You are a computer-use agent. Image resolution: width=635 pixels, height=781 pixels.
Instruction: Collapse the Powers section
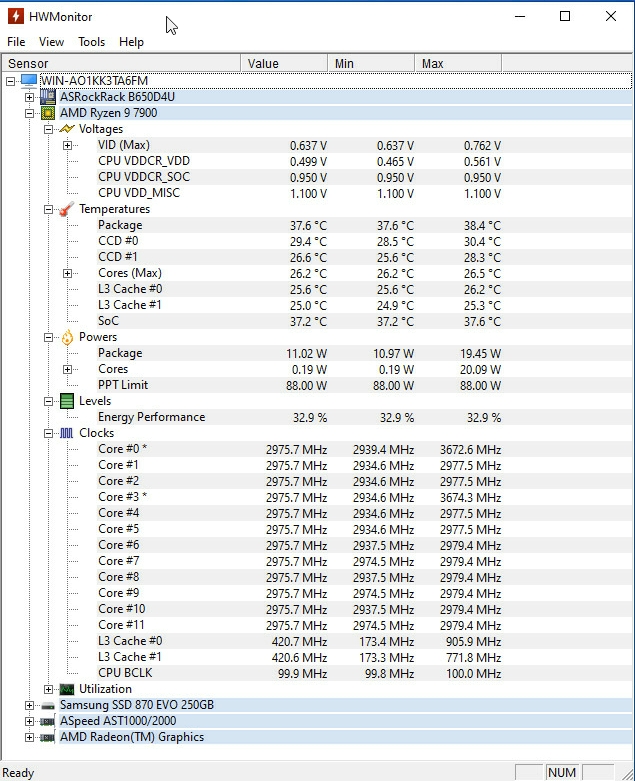[x=48, y=337]
